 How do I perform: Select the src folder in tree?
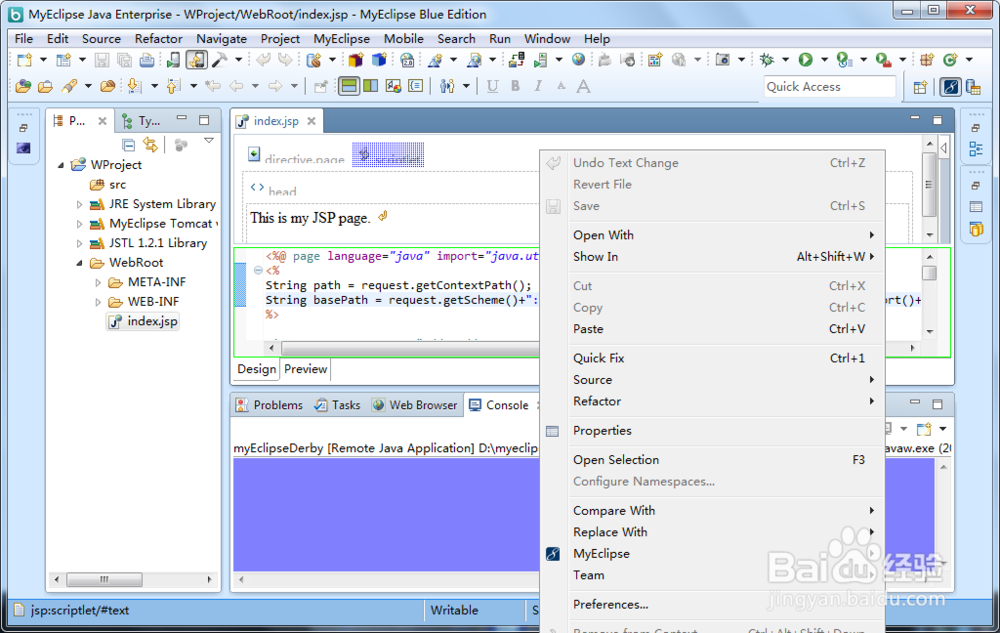108,185
